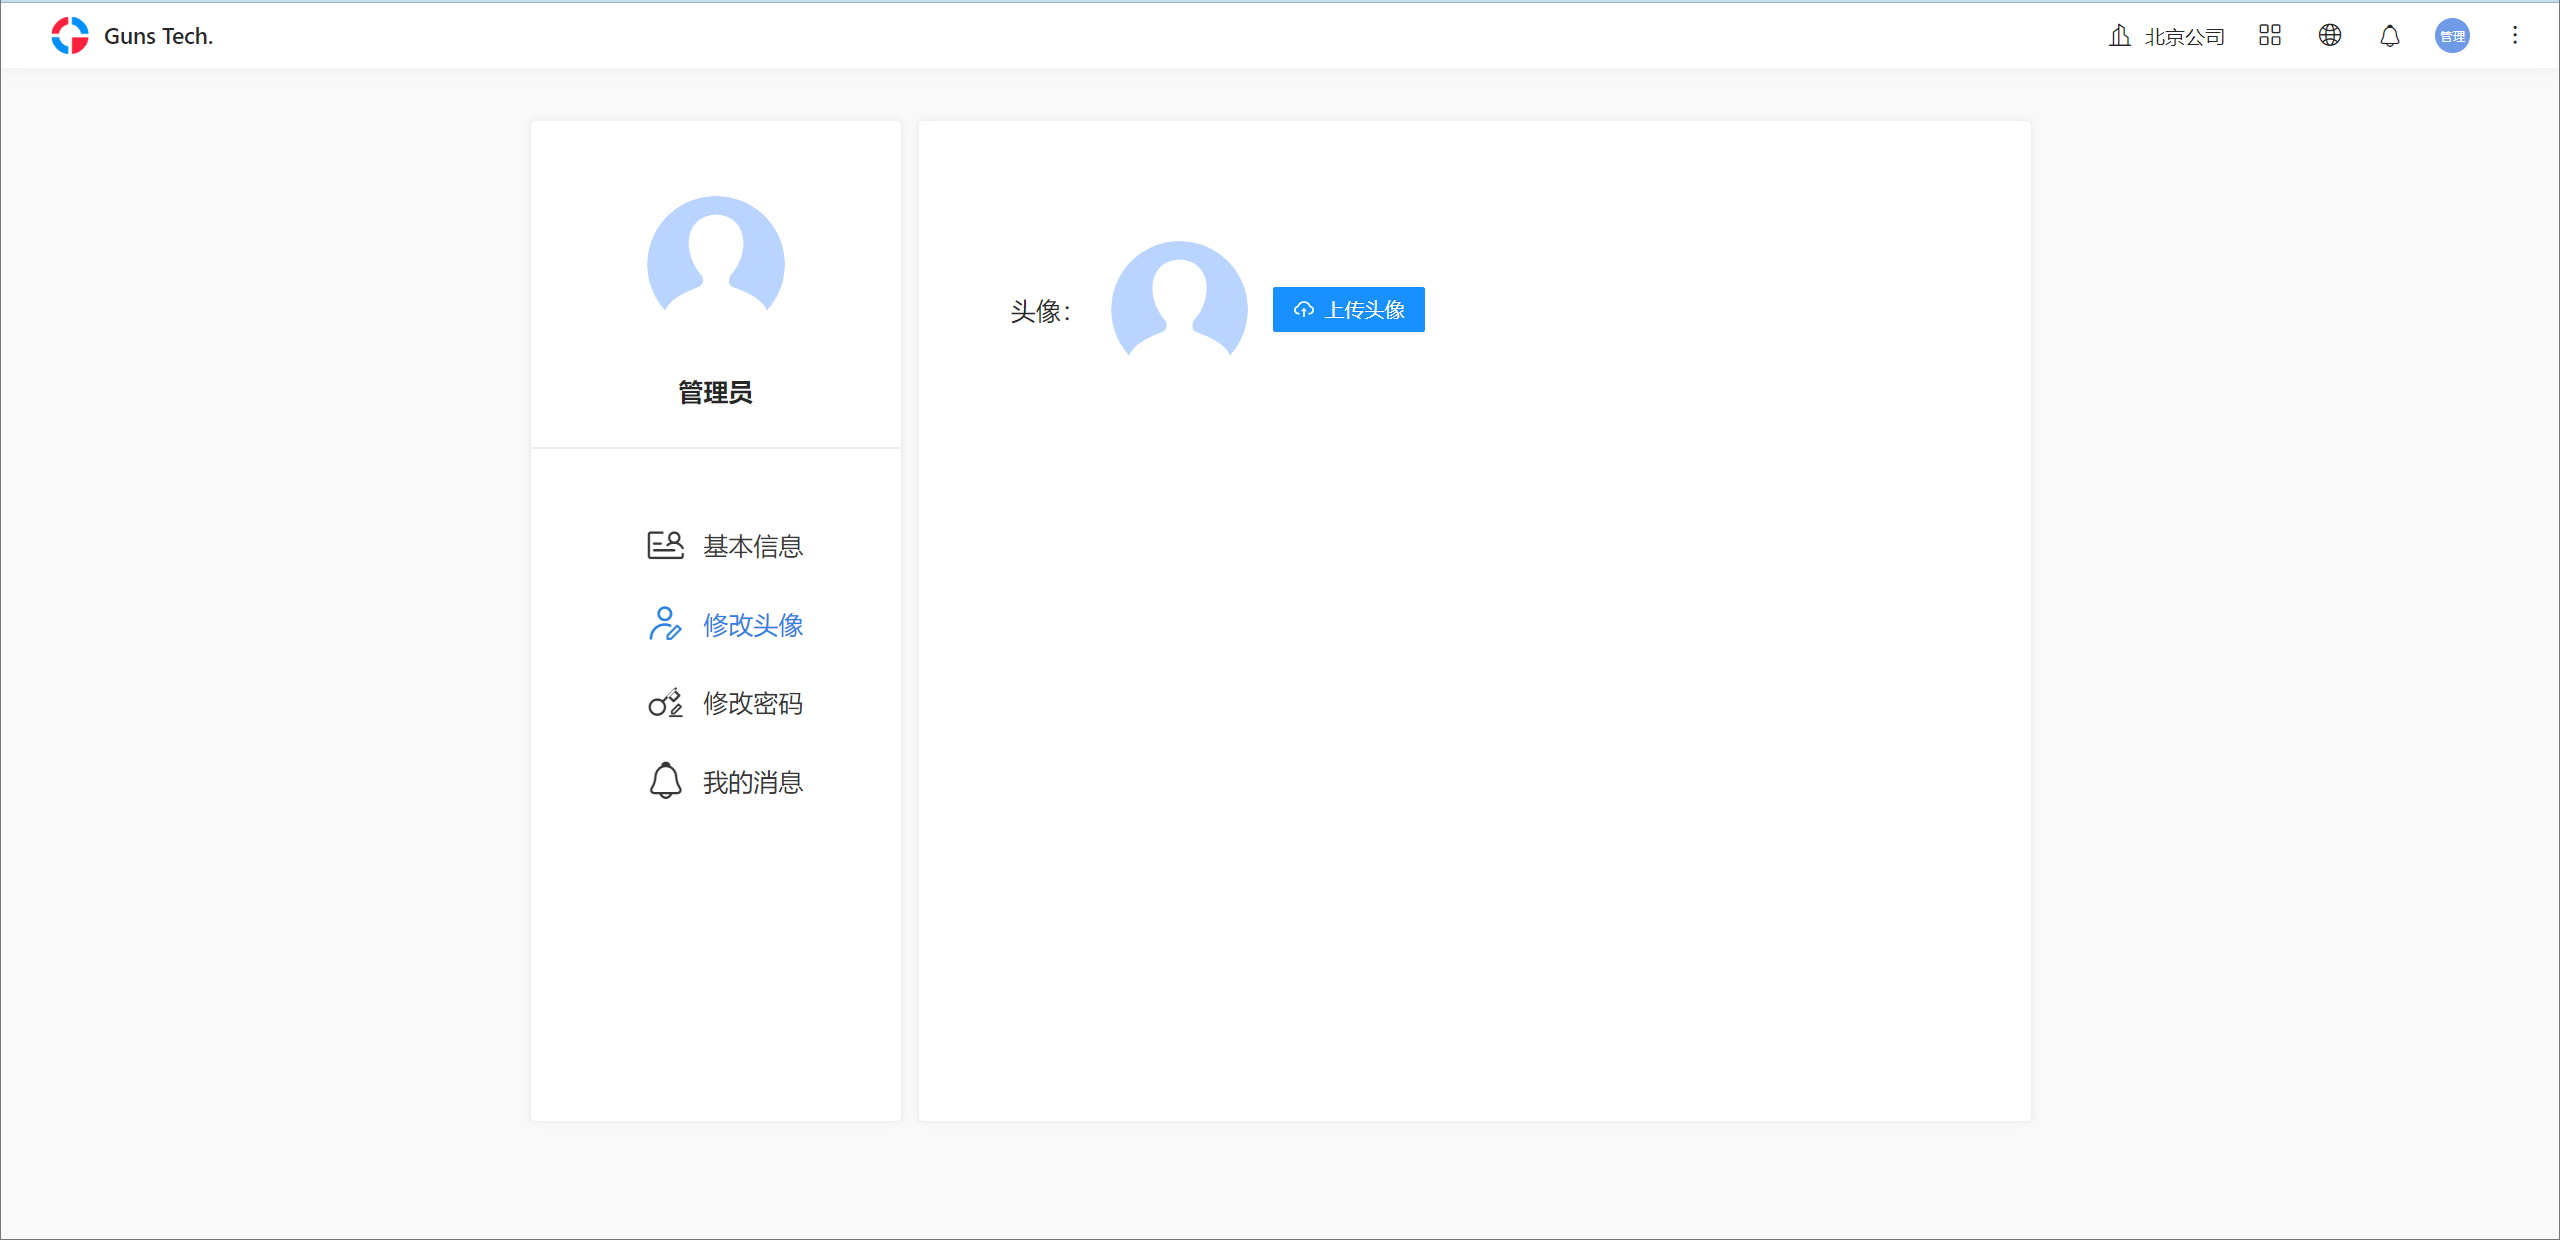Click the 基本信息 card icon
Image resolution: width=2560 pixels, height=1240 pixels.
pyautogui.click(x=665, y=545)
